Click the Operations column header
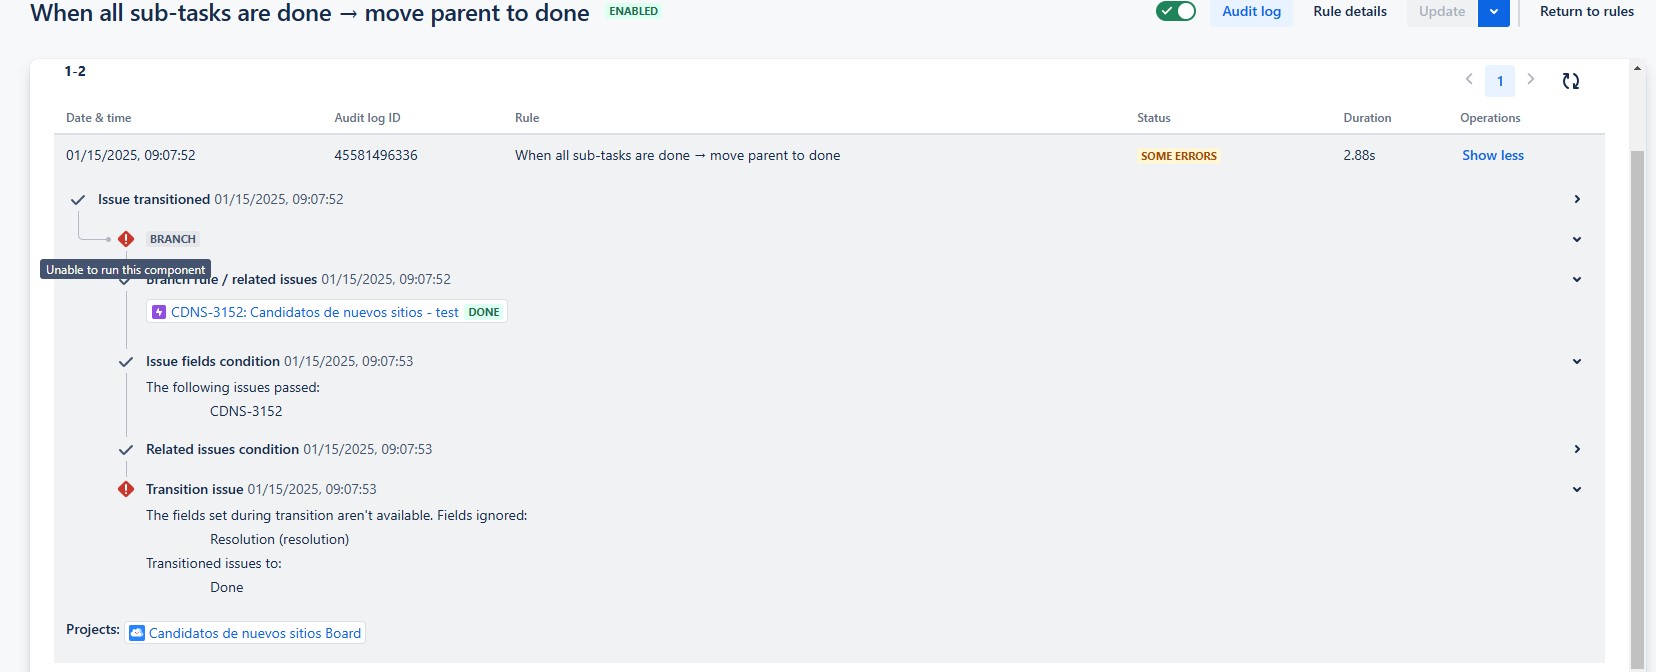 1490,118
